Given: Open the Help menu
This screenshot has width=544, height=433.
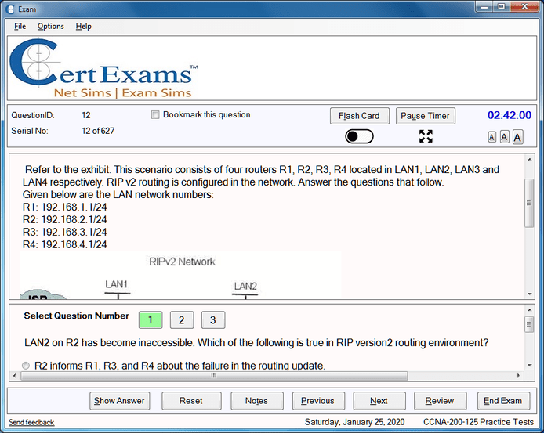Looking at the screenshot, I should point(84,26).
